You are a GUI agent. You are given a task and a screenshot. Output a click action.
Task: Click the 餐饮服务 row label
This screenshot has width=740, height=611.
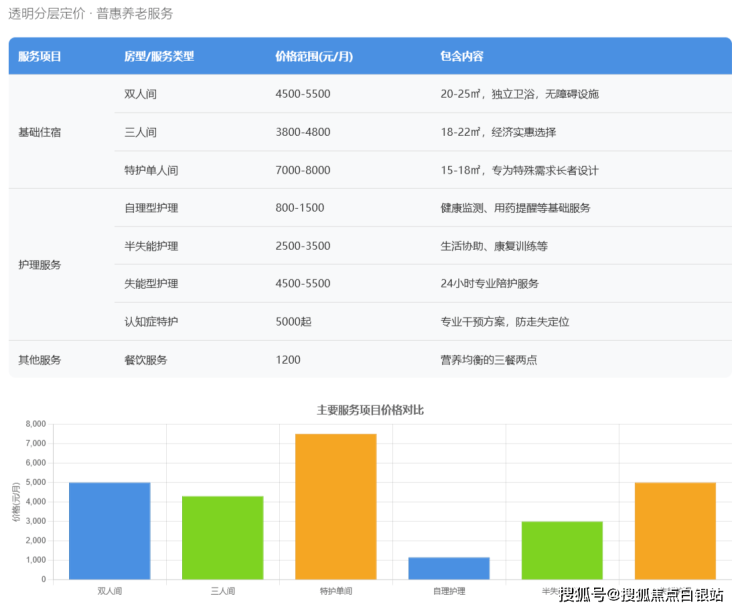[146, 360]
